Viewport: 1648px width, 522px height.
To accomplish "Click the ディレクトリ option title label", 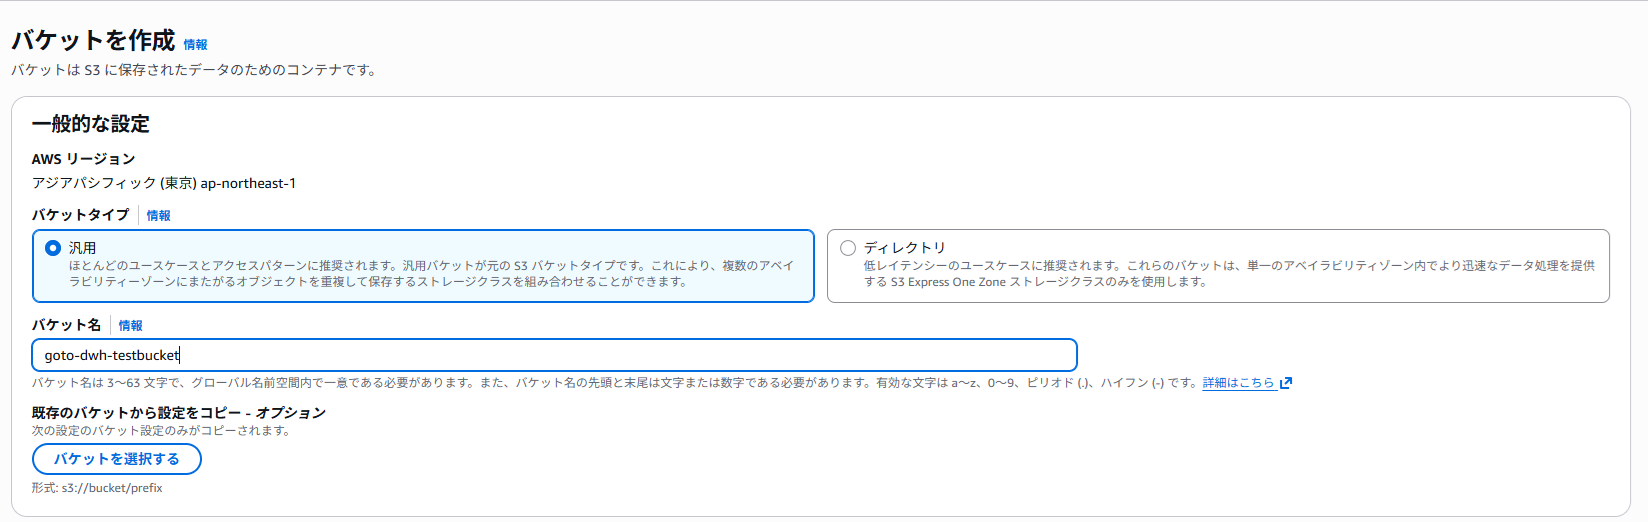I will click(904, 248).
